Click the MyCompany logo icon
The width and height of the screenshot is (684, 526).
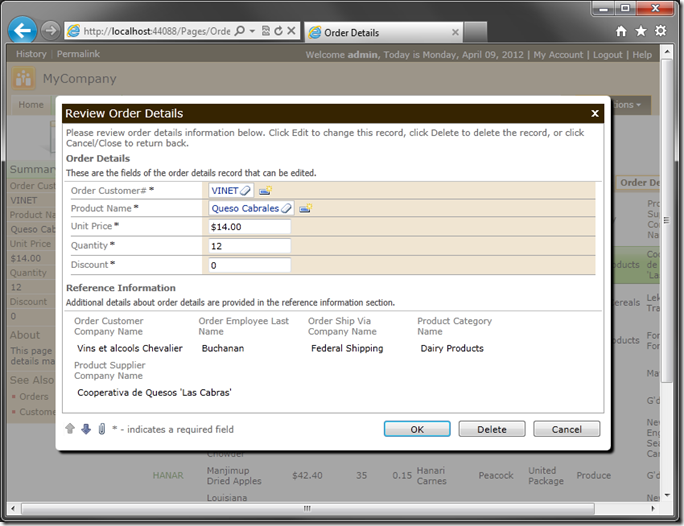pyautogui.click(x=23, y=79)
